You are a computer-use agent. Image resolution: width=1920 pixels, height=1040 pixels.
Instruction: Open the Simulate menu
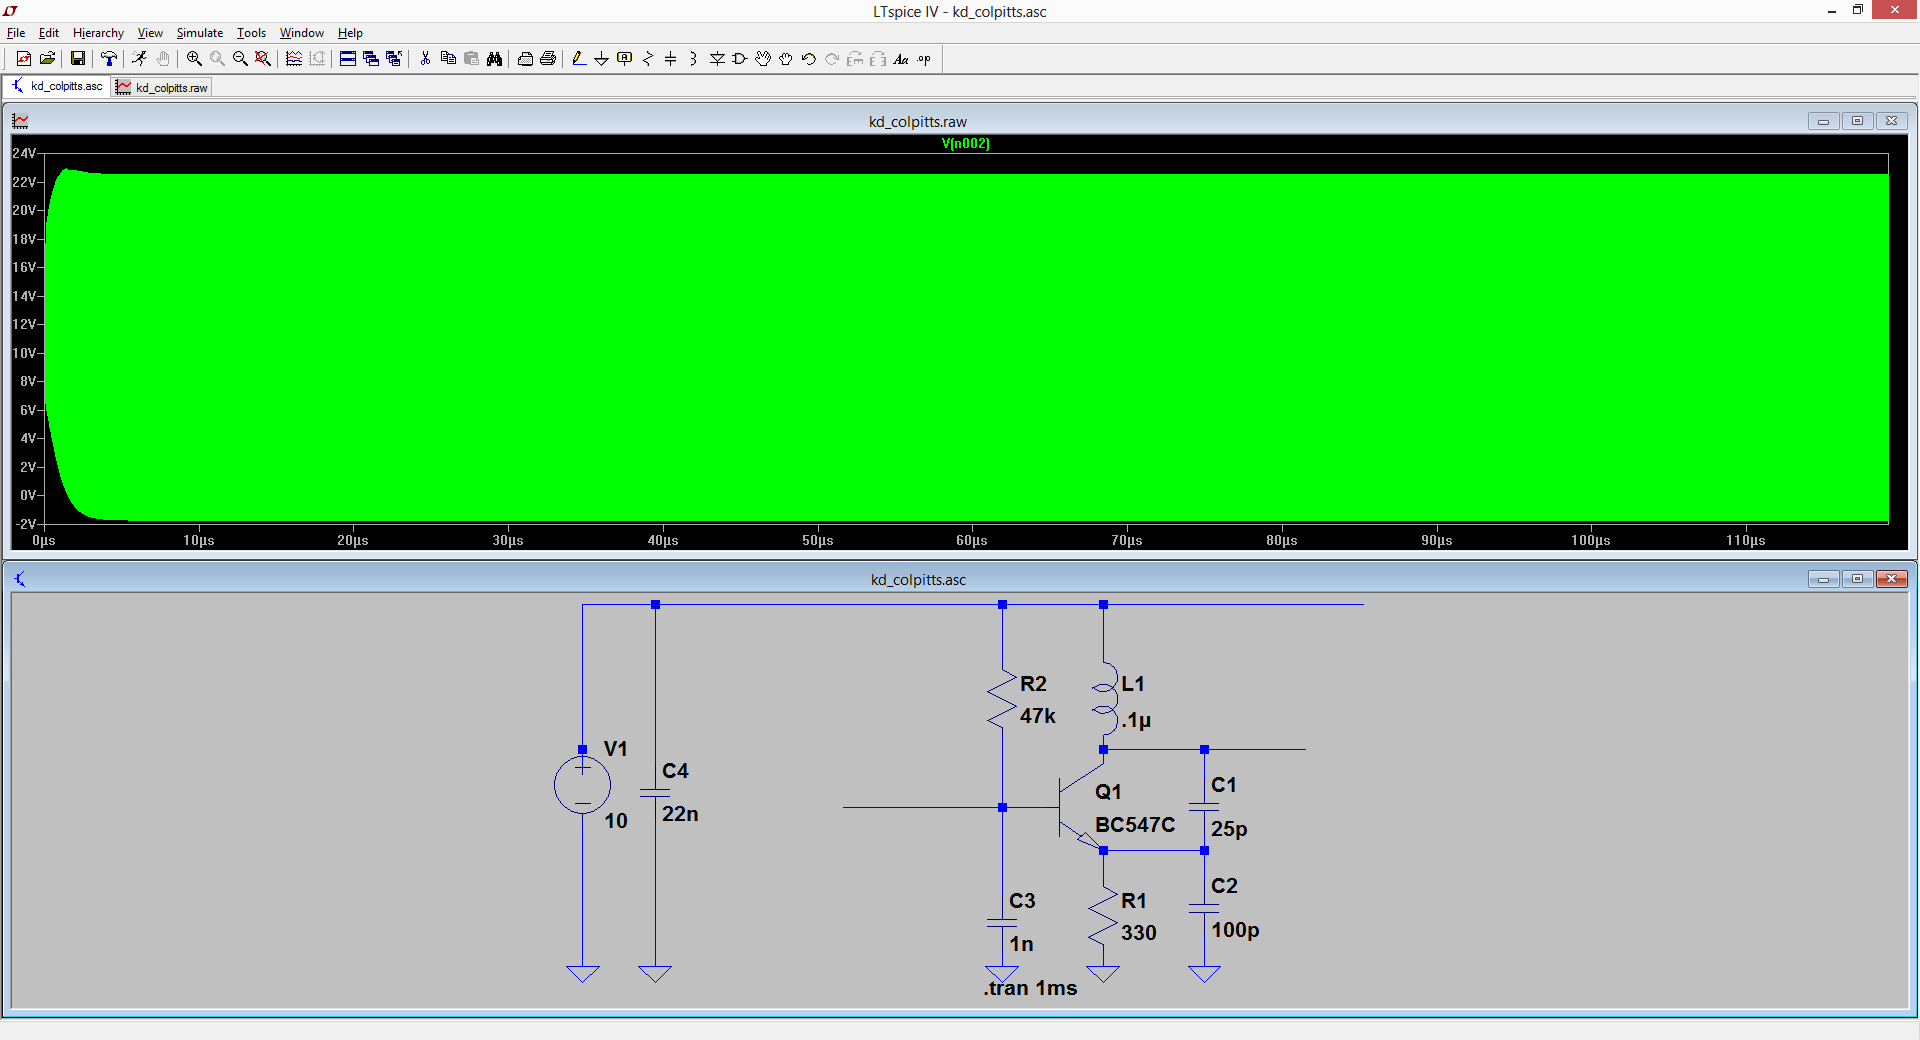point(199,33)
